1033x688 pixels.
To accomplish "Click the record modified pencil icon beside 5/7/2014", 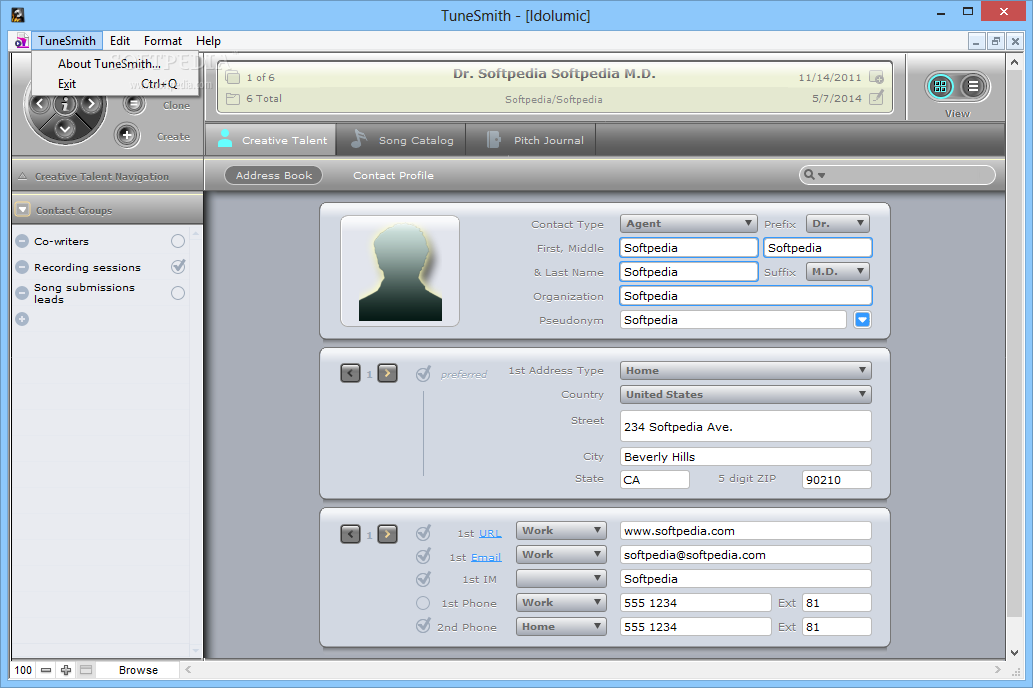I will [x=876, y=98].
